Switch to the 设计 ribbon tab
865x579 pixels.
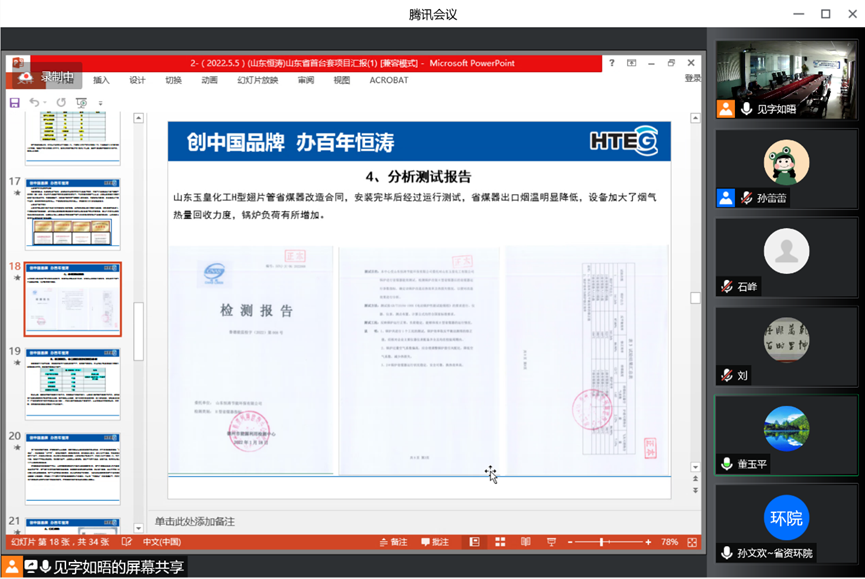click(x=136, y=79)
